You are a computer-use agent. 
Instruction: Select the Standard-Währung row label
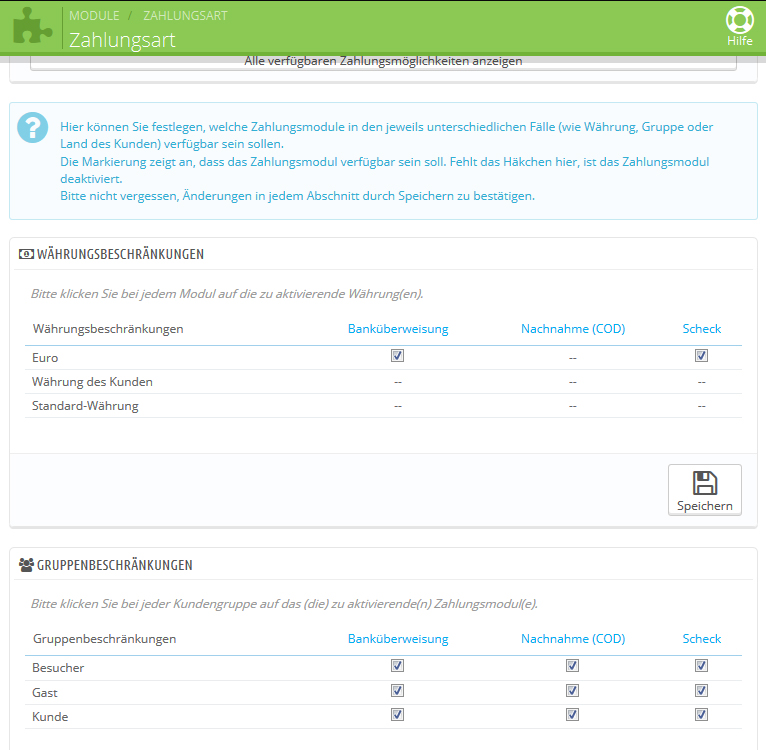click(85, 406)
